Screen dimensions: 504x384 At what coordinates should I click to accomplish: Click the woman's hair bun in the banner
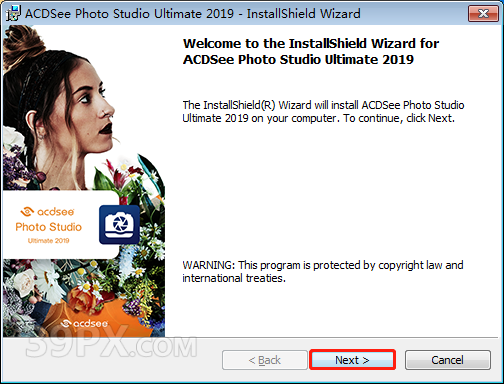coord(25,43)
